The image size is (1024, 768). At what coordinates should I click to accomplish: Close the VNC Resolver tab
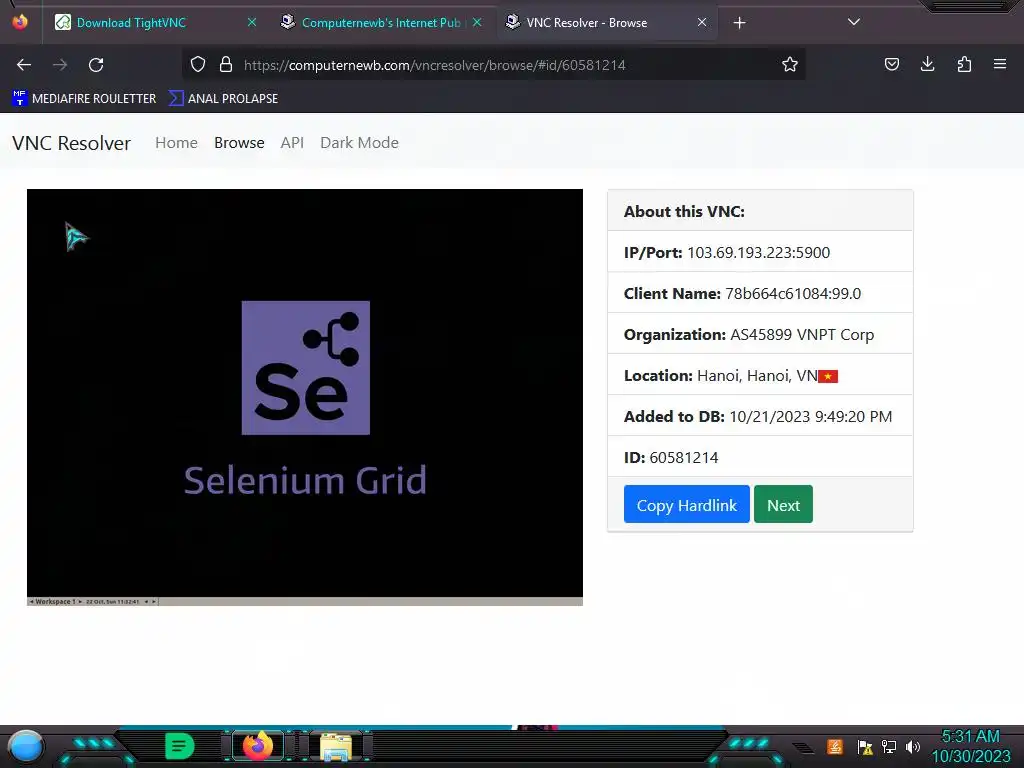pos(702,22)
